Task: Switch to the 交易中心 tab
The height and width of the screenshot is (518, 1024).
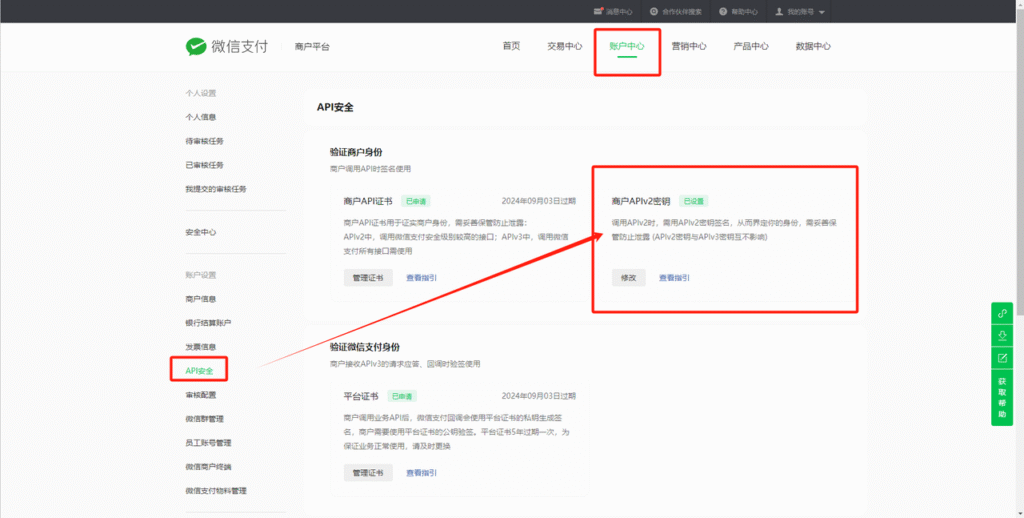Action: 565,46
